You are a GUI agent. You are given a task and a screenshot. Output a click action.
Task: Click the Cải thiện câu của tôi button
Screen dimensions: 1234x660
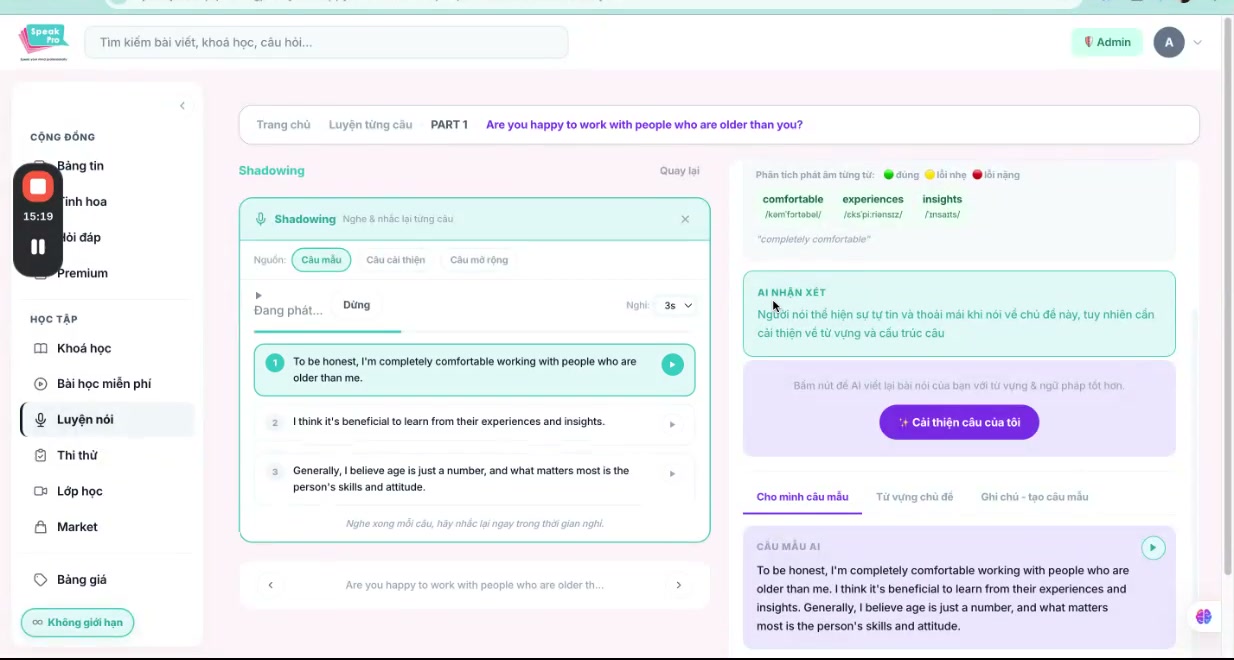coord(959,422)
